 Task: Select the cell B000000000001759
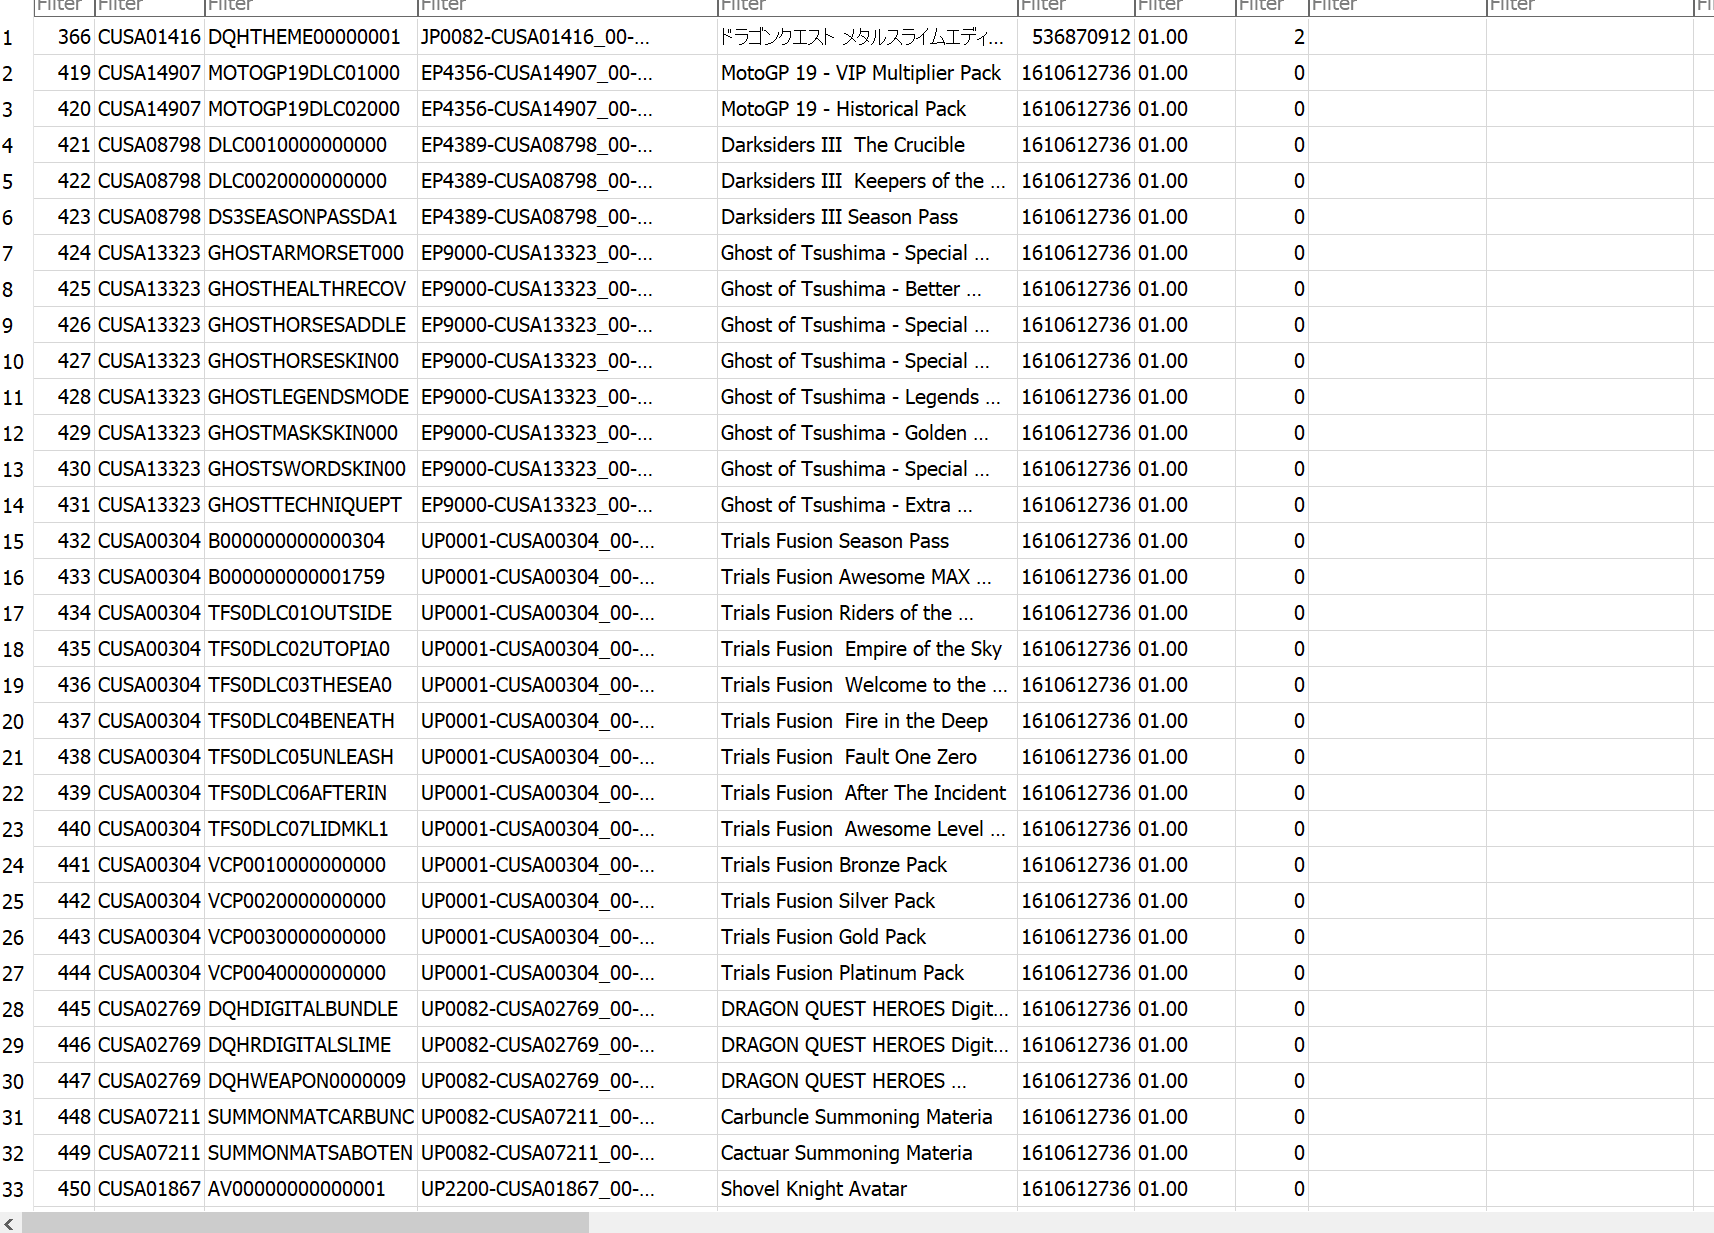pos(311,577)
